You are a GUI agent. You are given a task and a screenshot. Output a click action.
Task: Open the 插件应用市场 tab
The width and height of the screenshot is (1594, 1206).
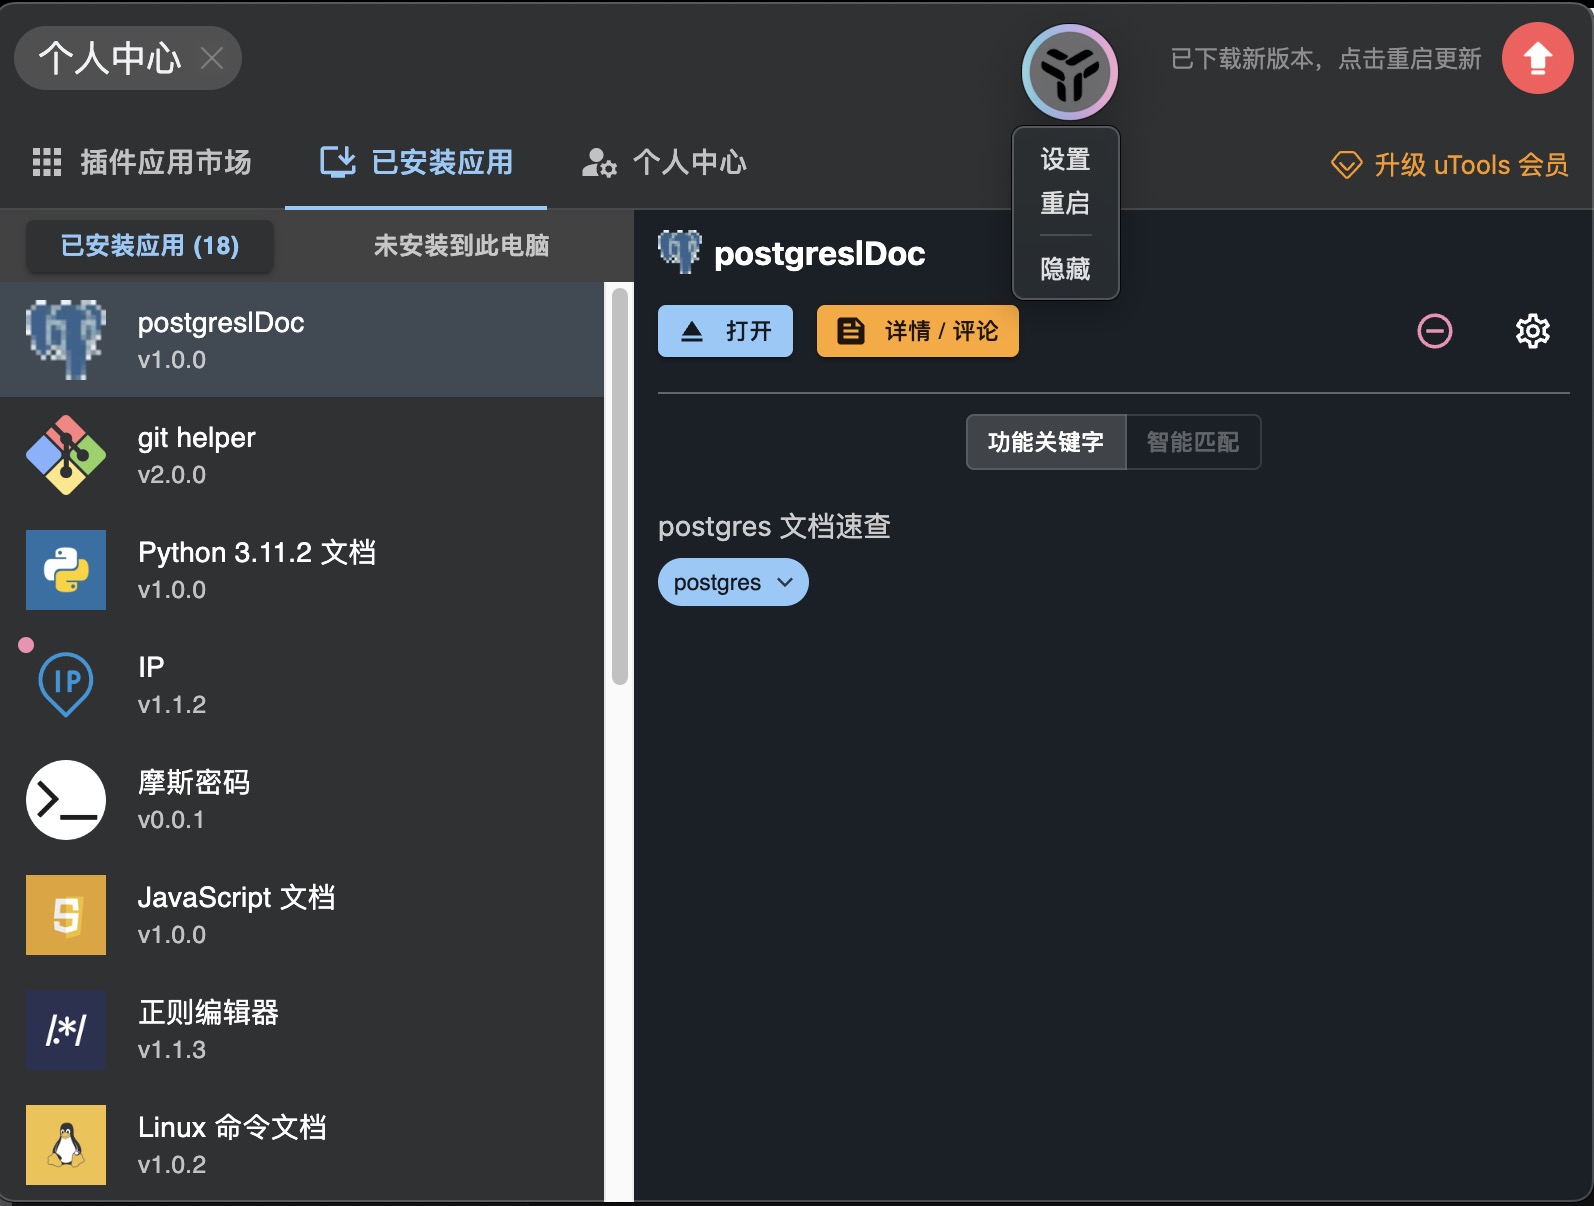pos(142,162)
